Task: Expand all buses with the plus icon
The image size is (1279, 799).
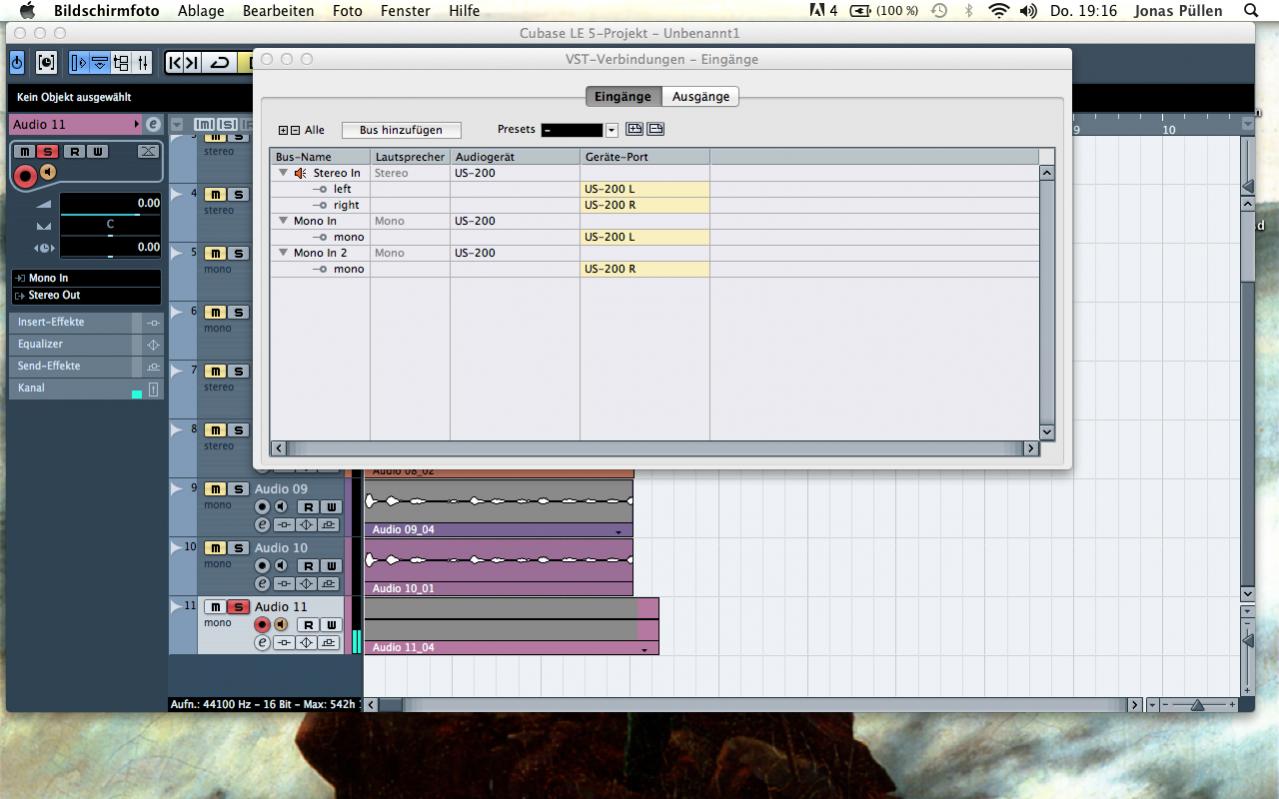Action: point(283,130)
